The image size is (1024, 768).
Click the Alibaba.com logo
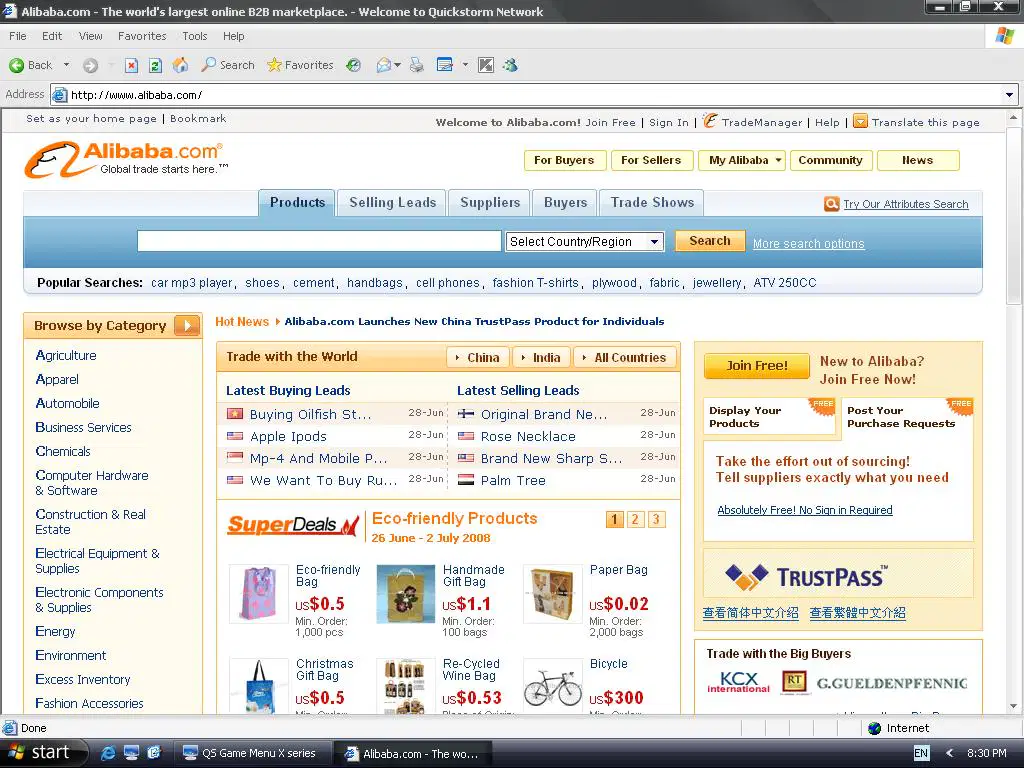point(126,159)
